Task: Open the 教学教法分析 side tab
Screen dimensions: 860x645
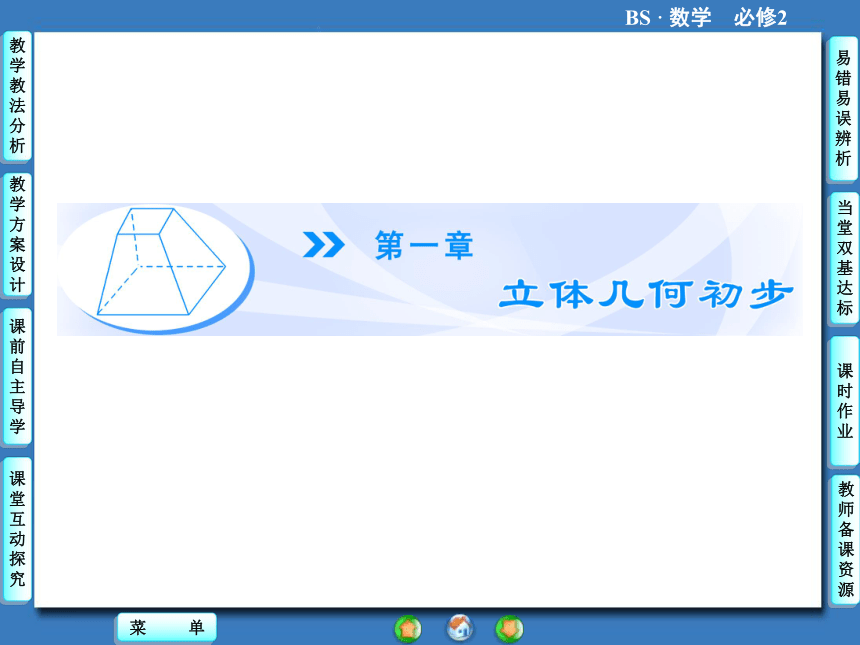Action: pyautogui.click(x=17, y=97)
